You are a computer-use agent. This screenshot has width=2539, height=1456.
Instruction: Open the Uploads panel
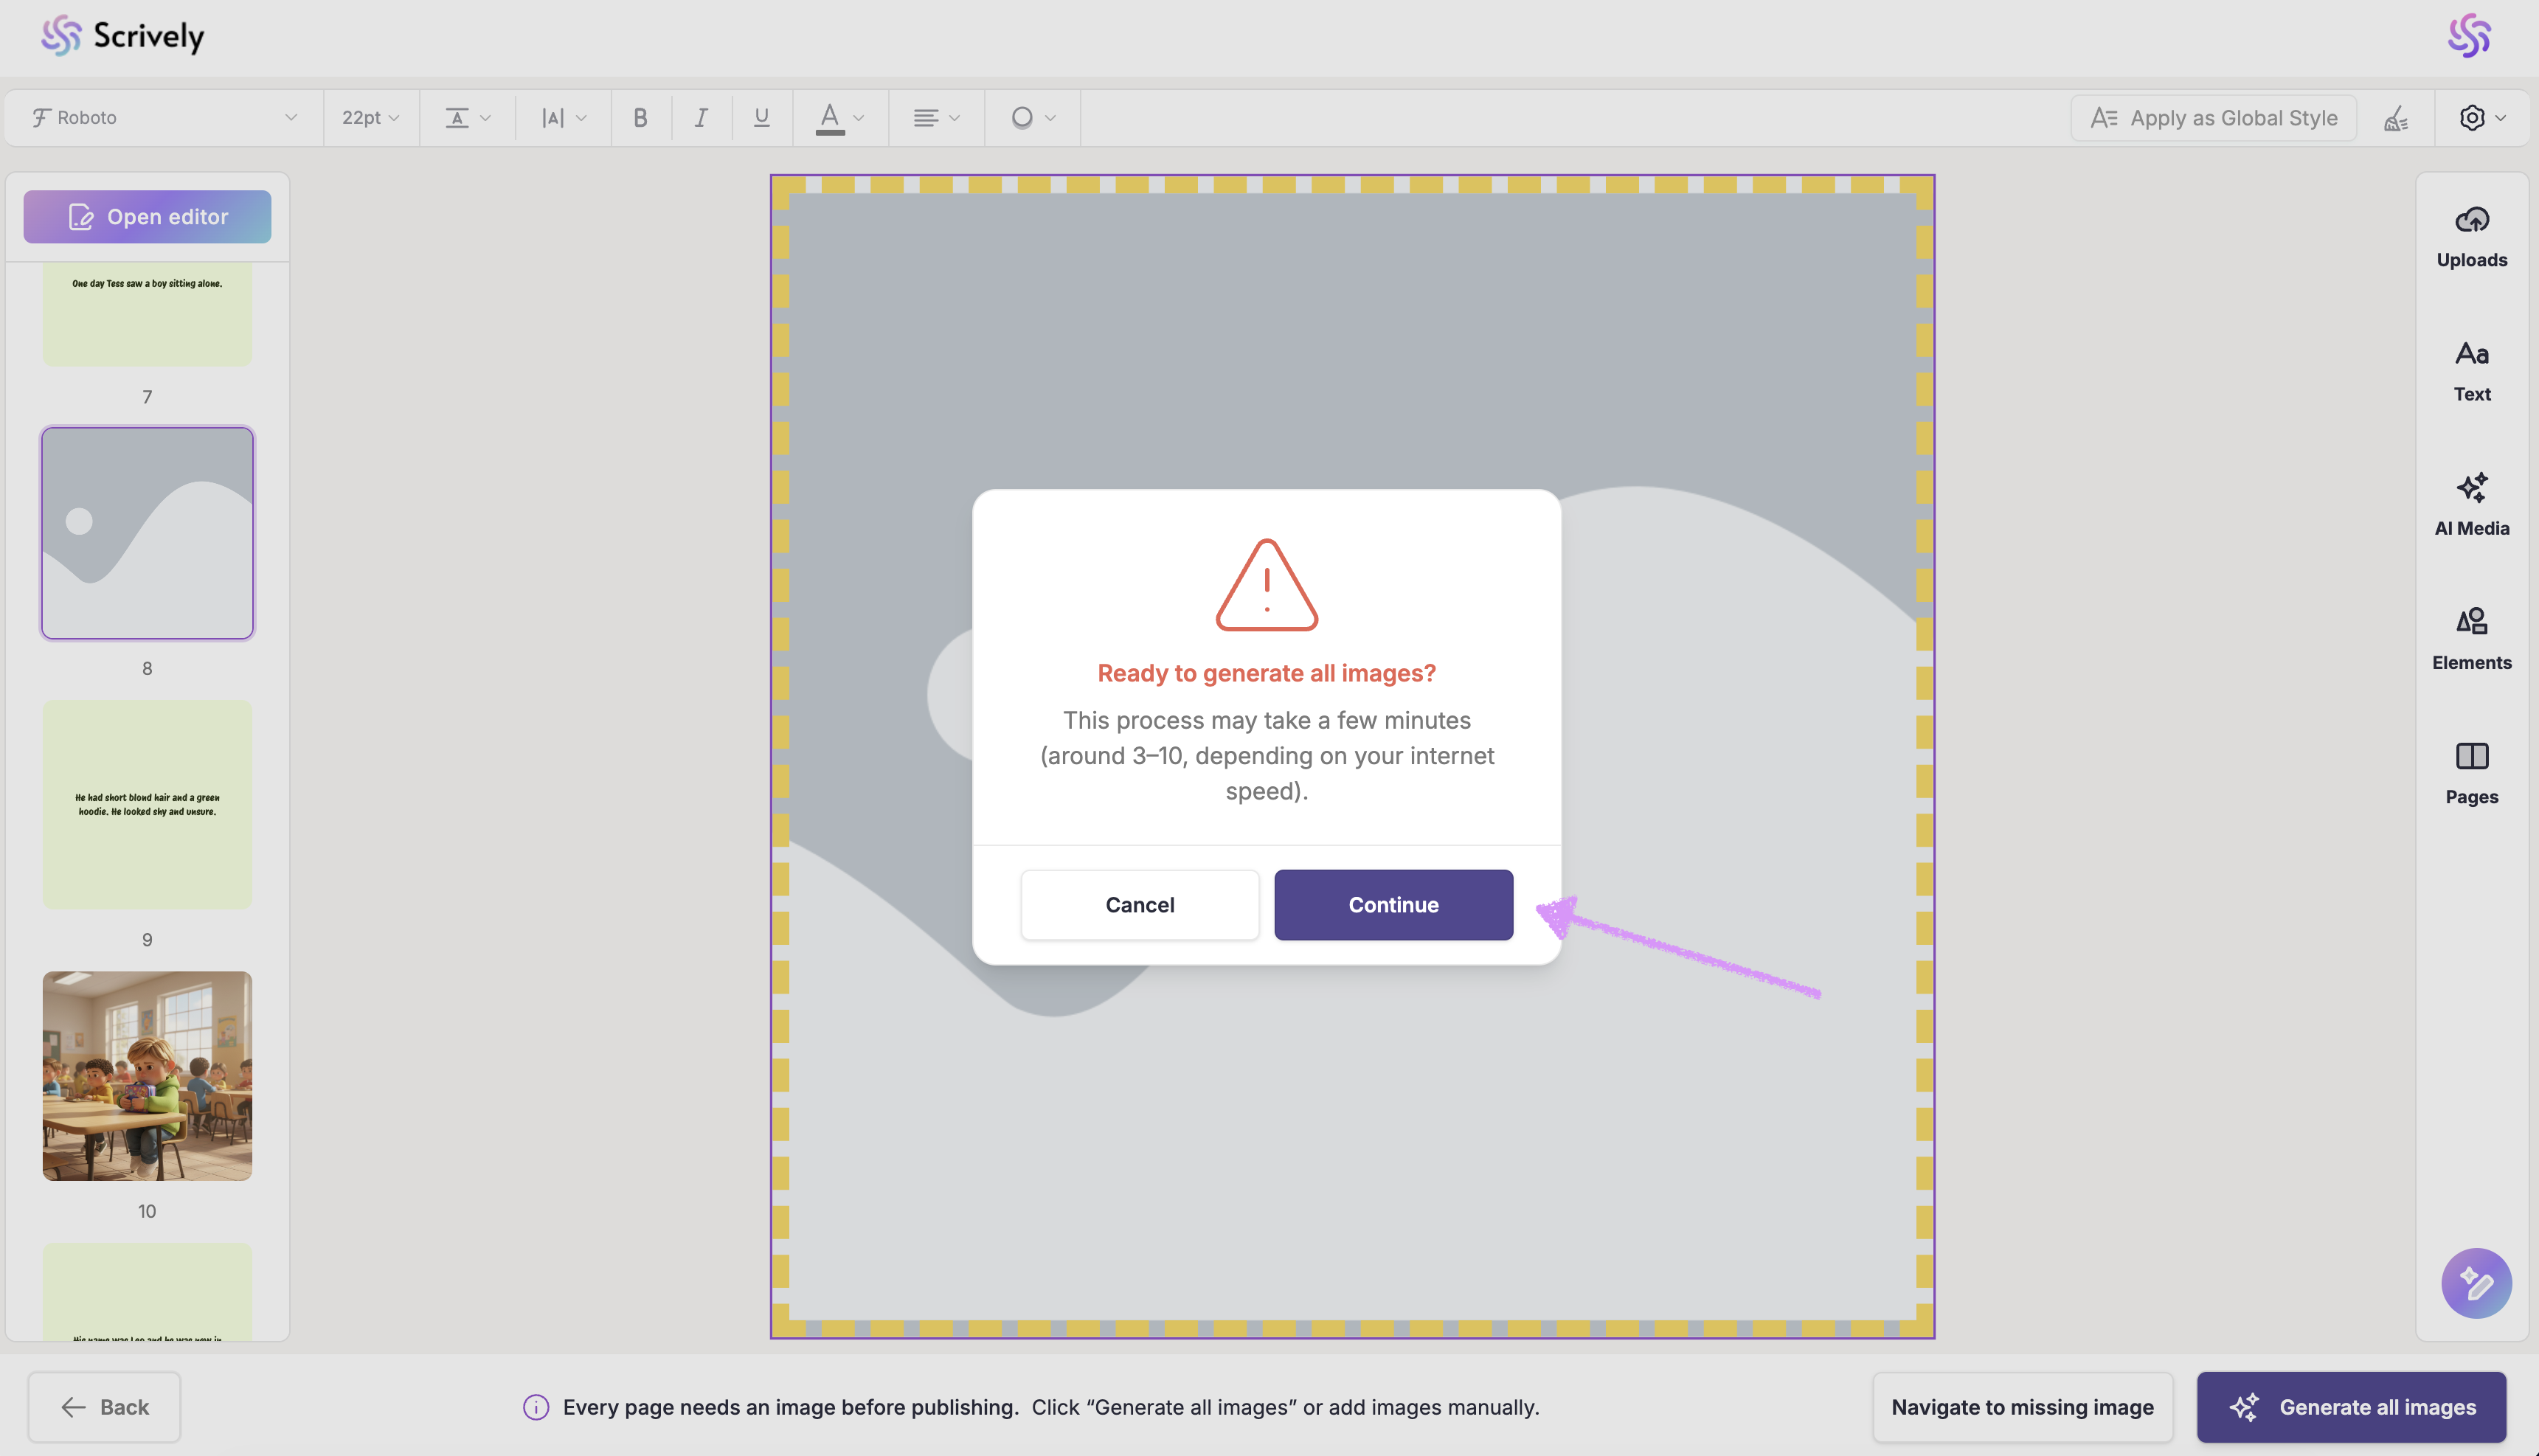2471,237
